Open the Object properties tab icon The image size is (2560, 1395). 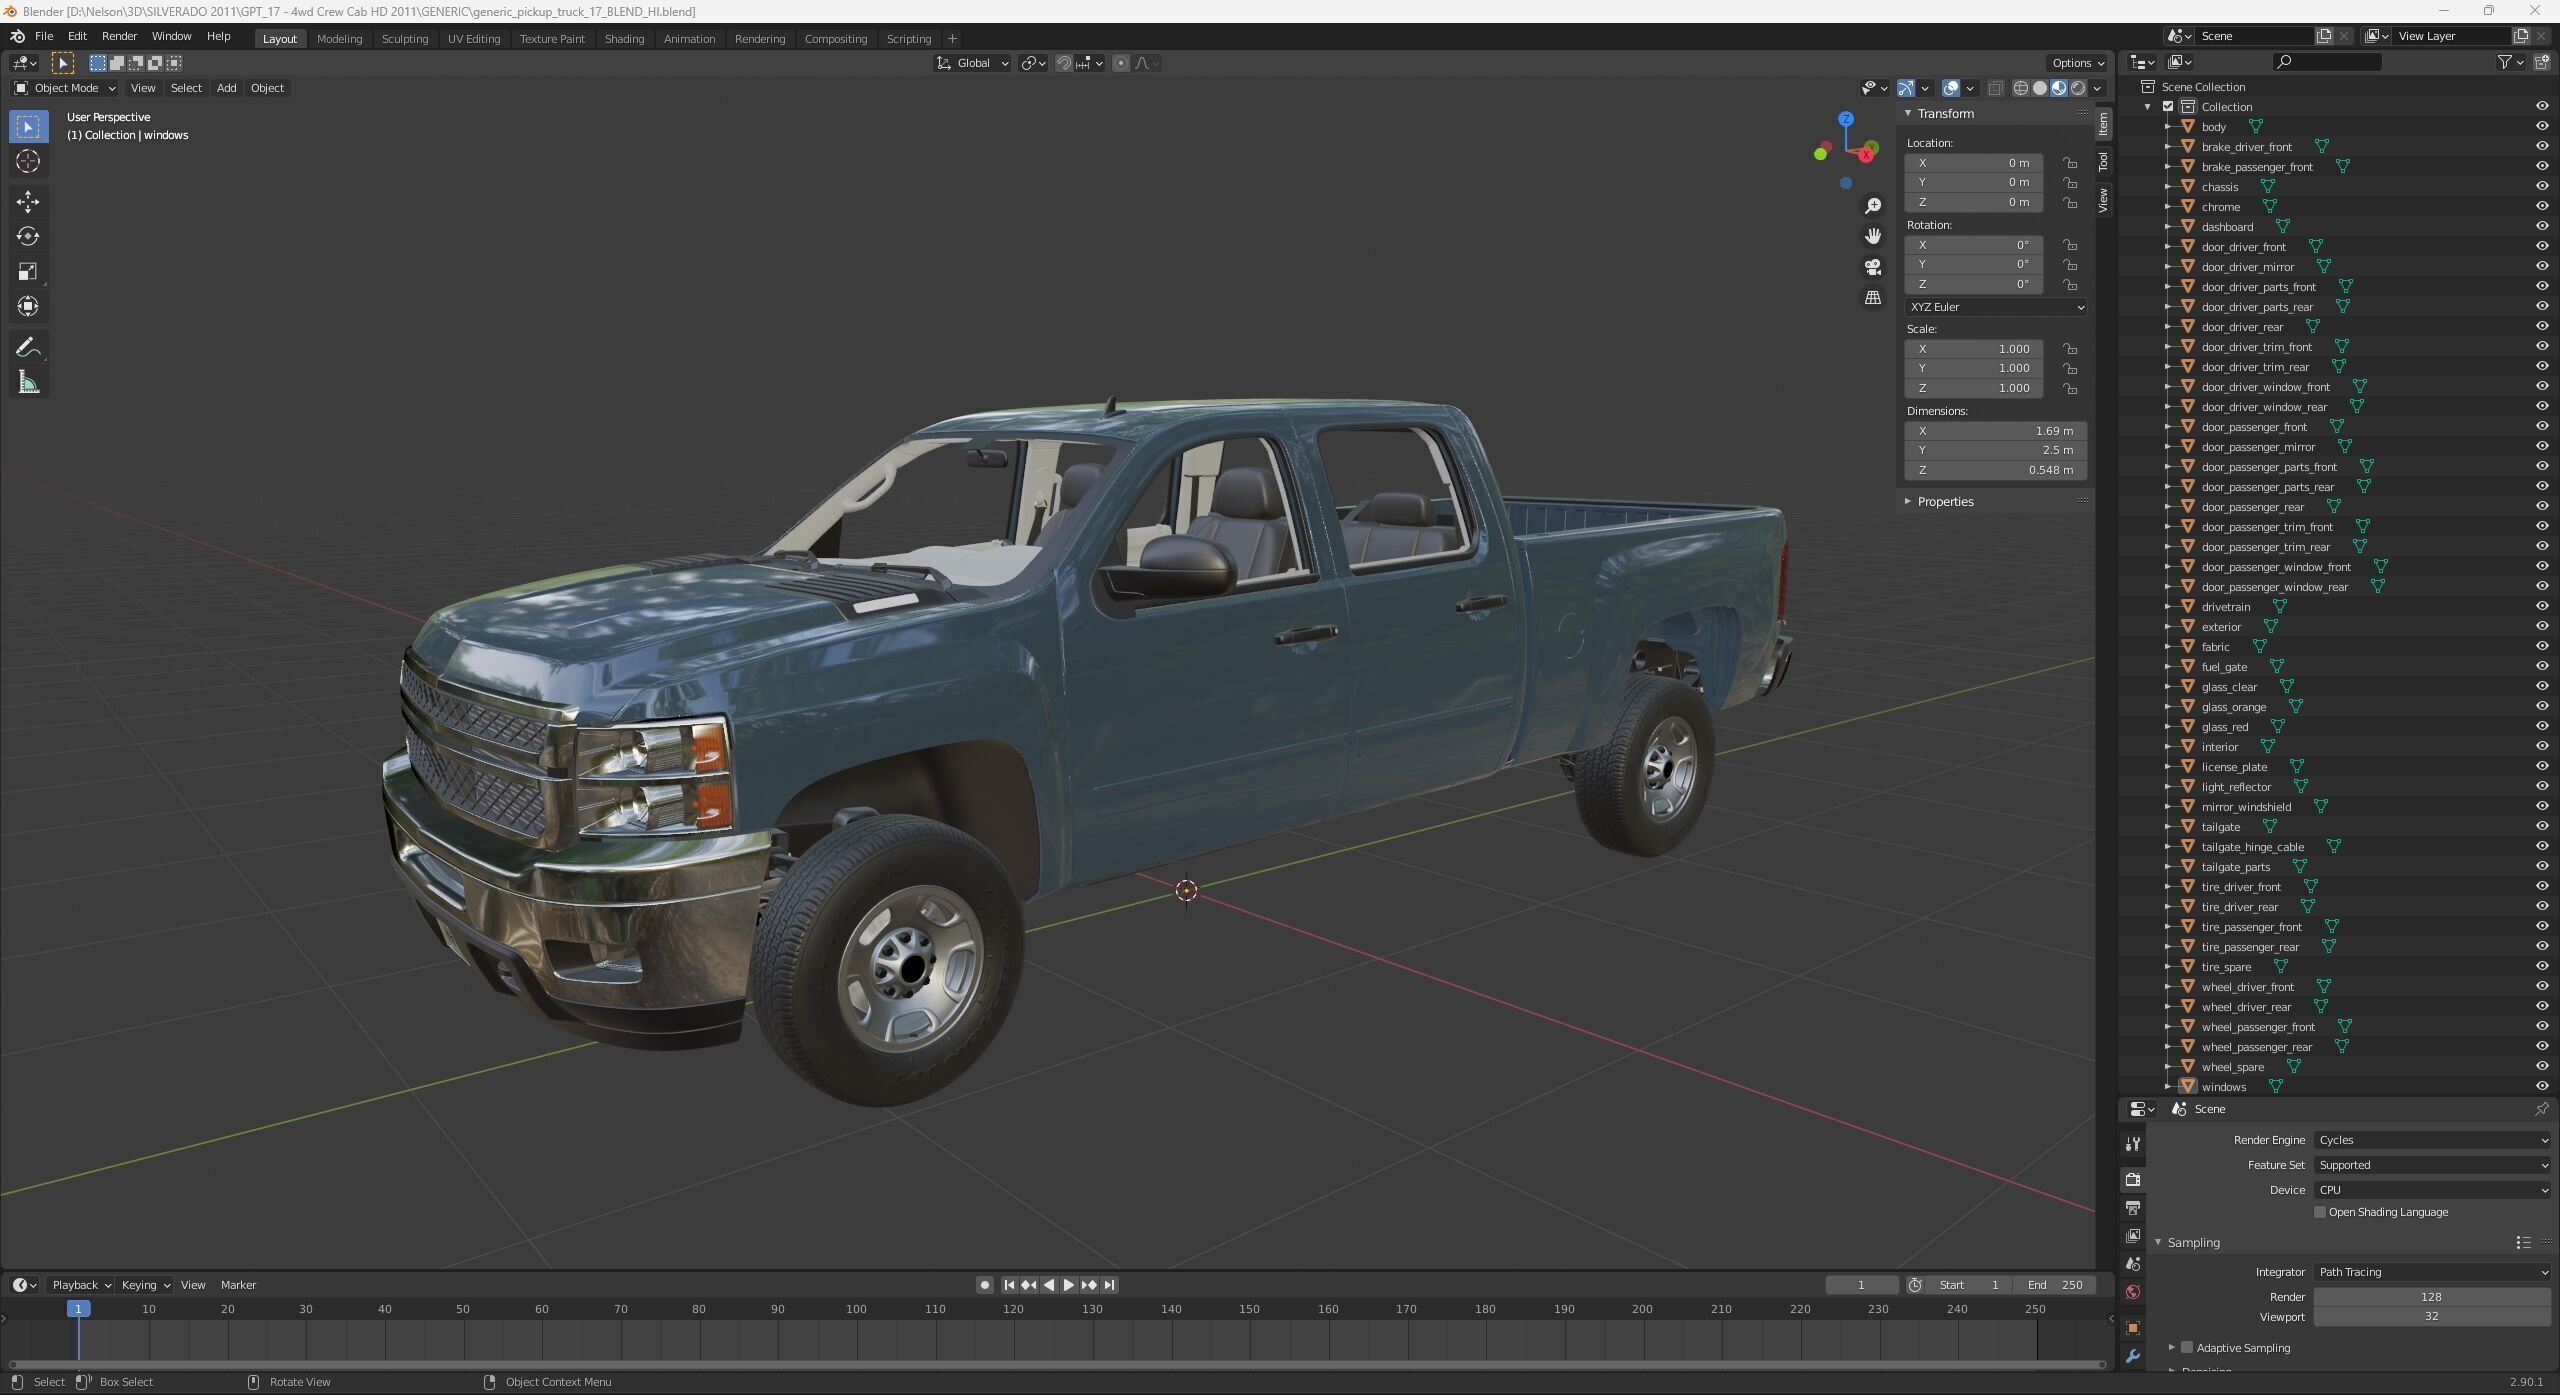click(x=2133, y=1328)
